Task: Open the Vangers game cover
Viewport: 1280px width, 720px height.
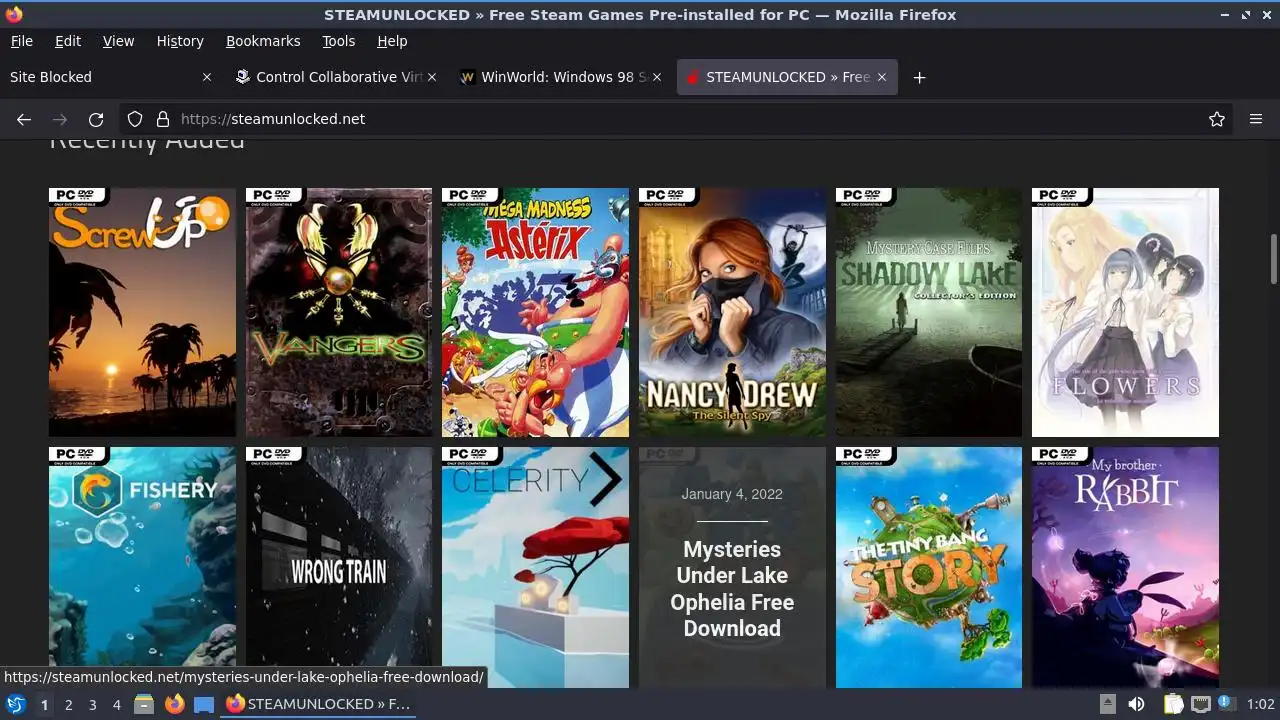Action: (x=339, y=312)
